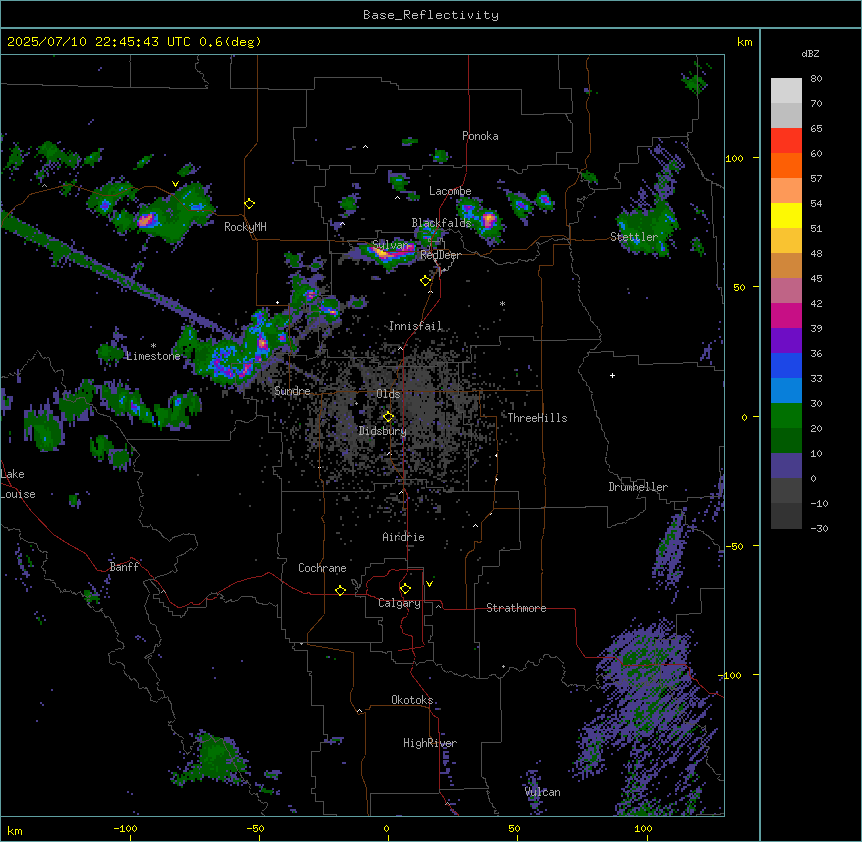
Task: Click the RockyMH label
Action: (x=245, y=227)
